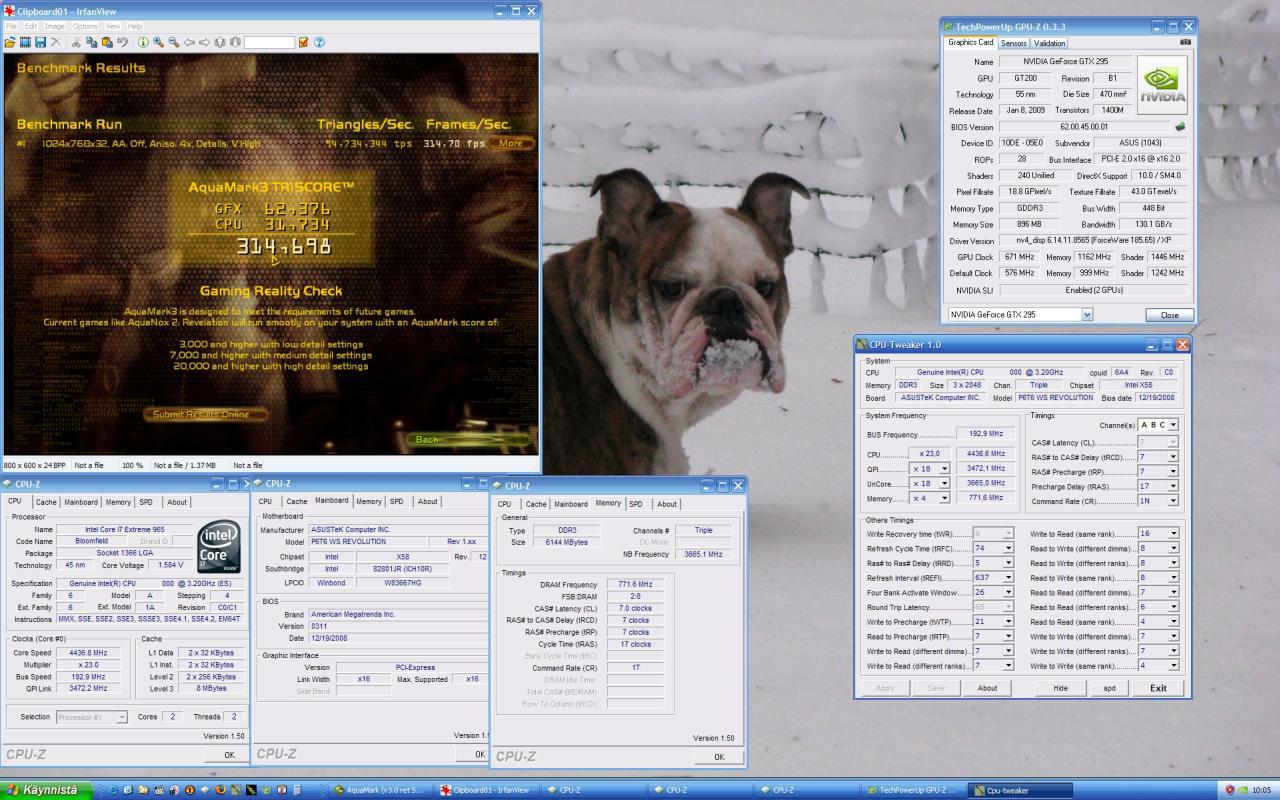Open Command Rate (CR) 1N dropdown

[x=1158, y=501]
